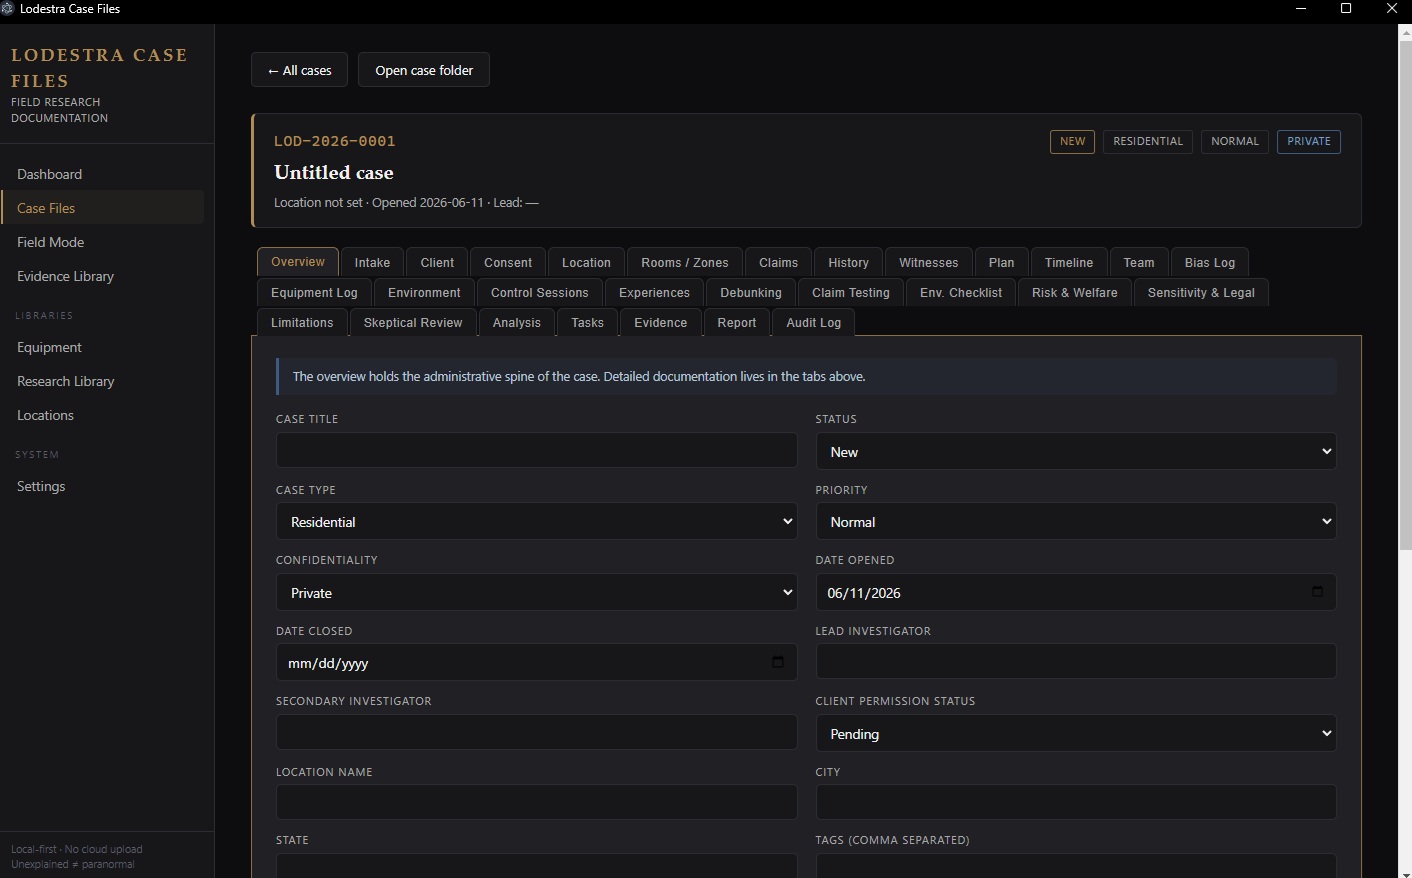The image size is (1412, 878).
Task: Click the Open case folder button
Action: (x=424, y=70)
